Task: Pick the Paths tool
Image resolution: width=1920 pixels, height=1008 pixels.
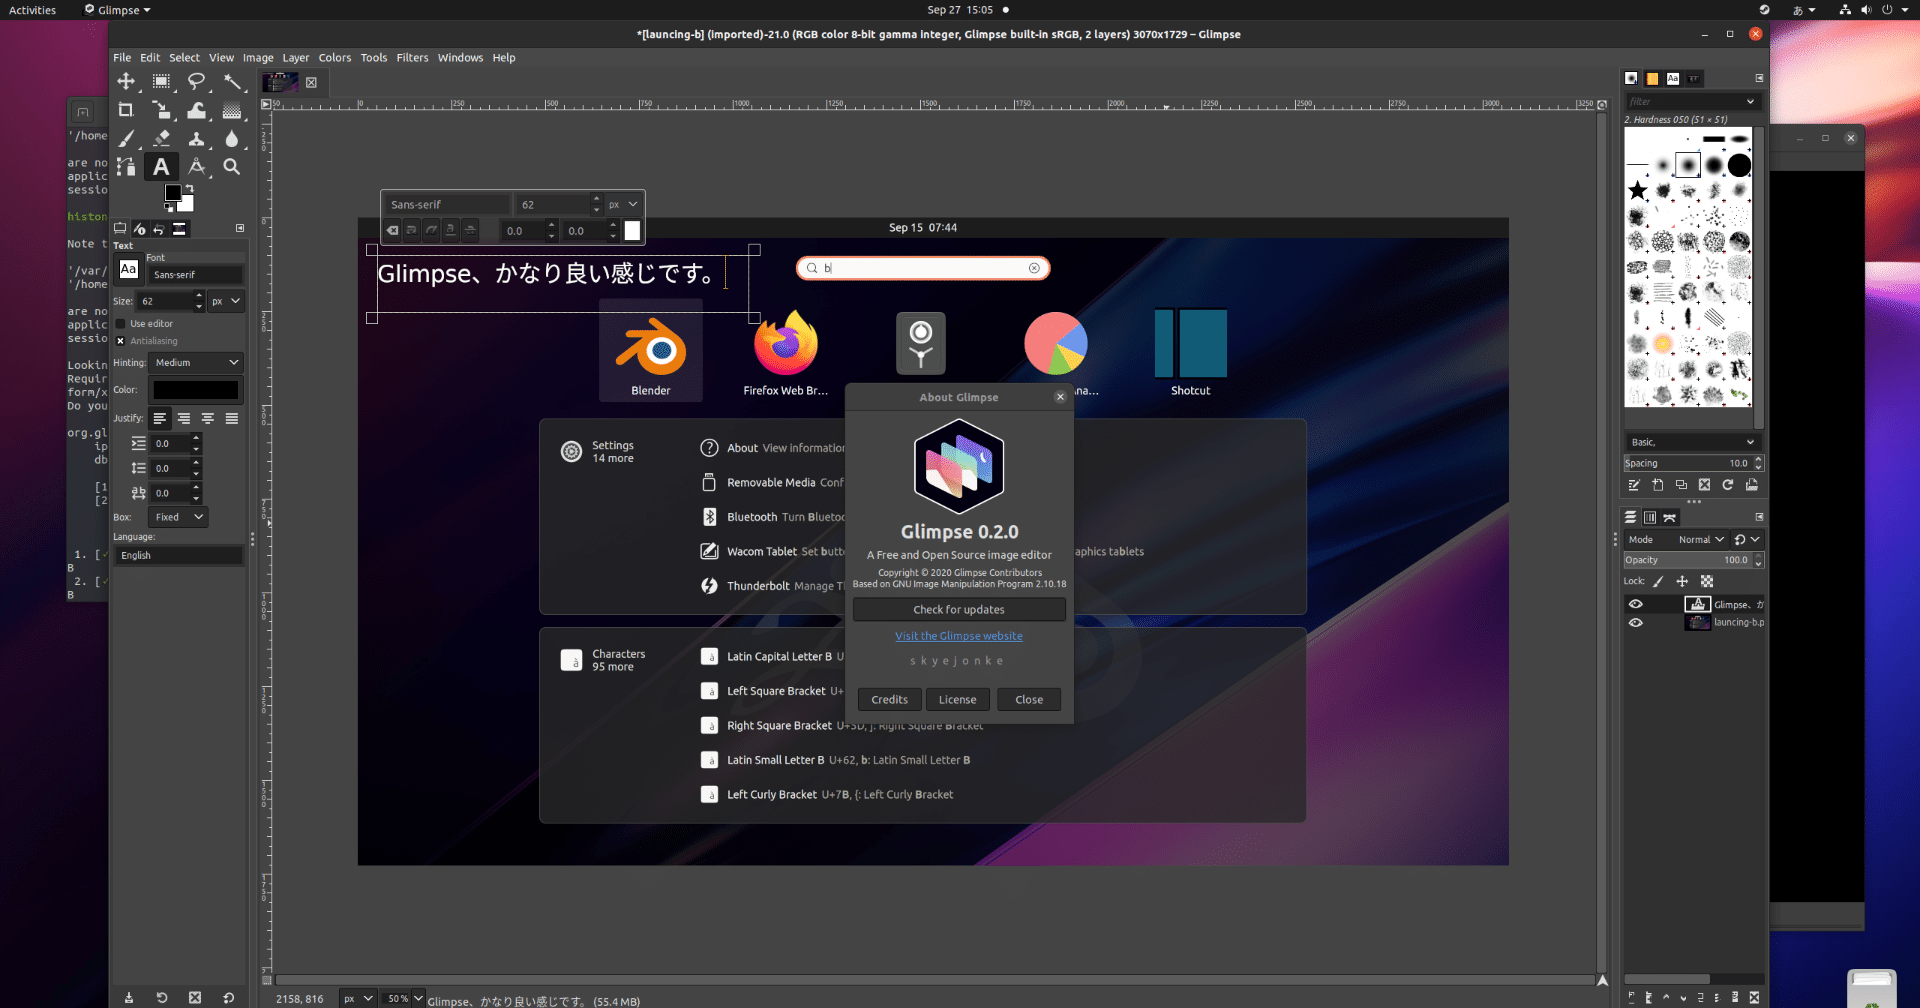Action: pos(126,167)
